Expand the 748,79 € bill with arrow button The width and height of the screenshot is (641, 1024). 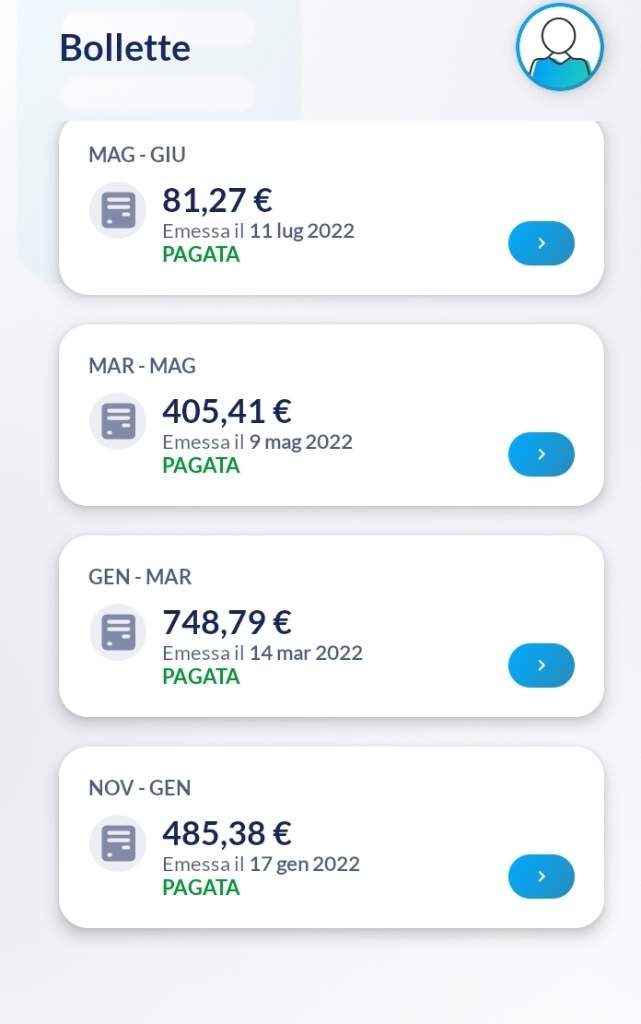tap(541, 665)
